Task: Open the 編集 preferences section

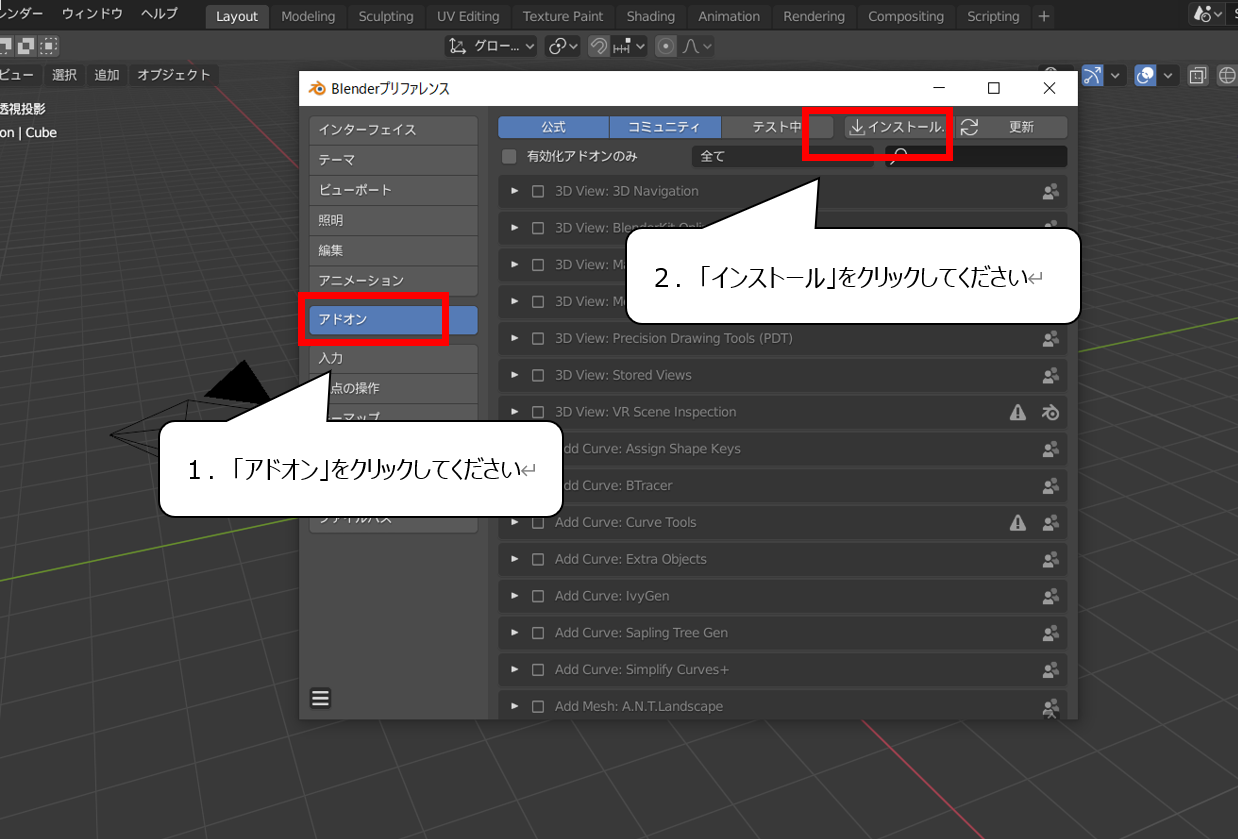Action: (x=393, y=250)
